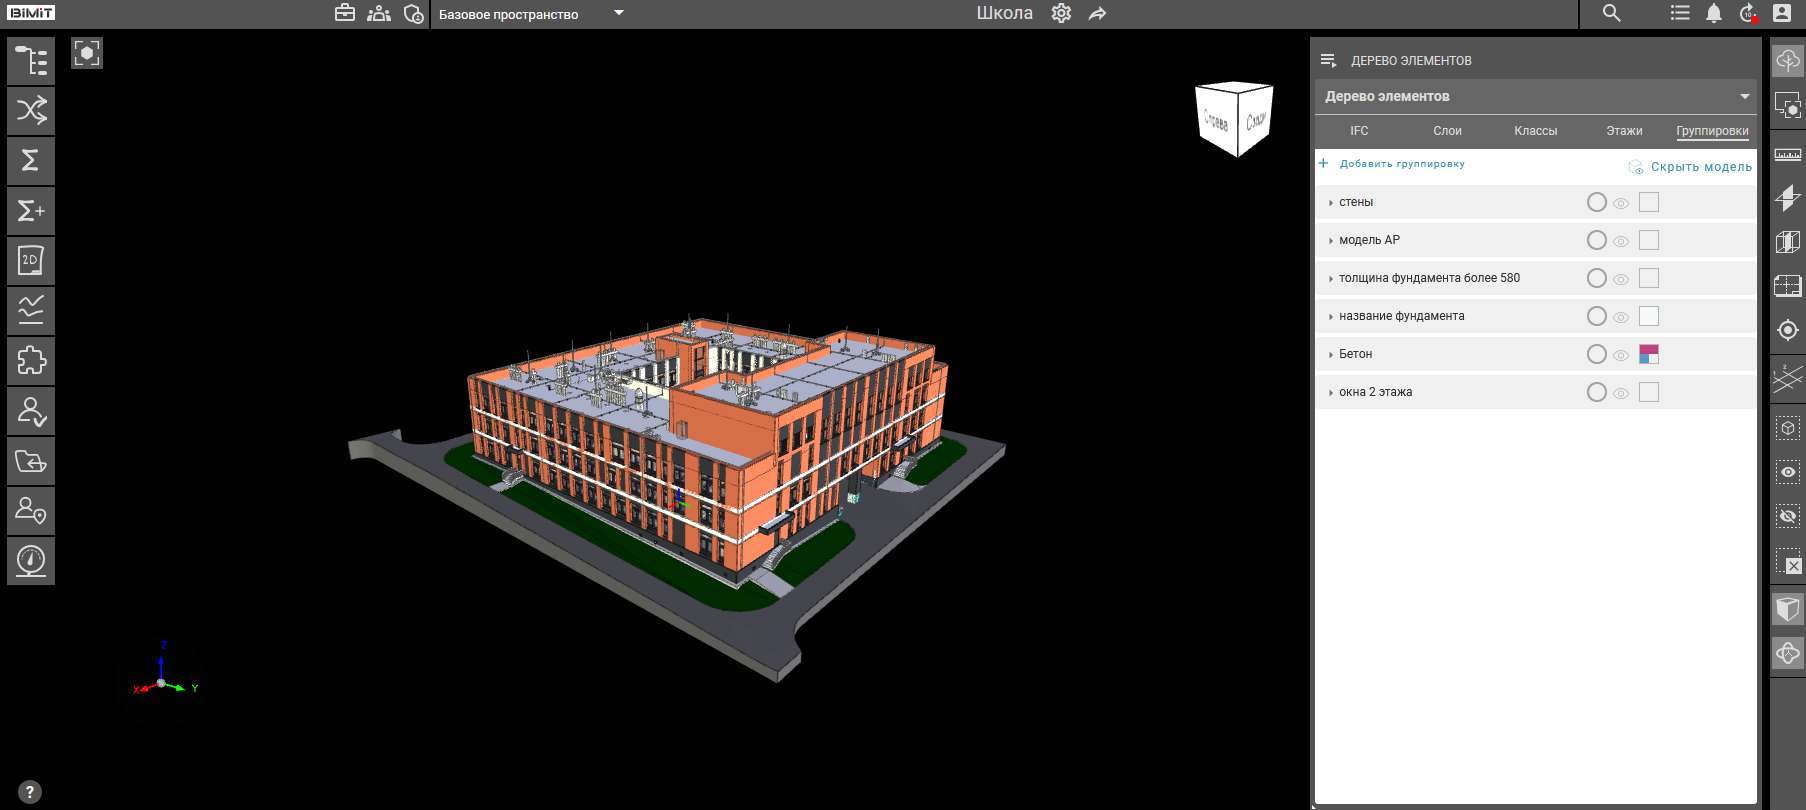Switch to the IFC tab
Viewport: 1806px width, 810px height.
tap(1359, 131)
